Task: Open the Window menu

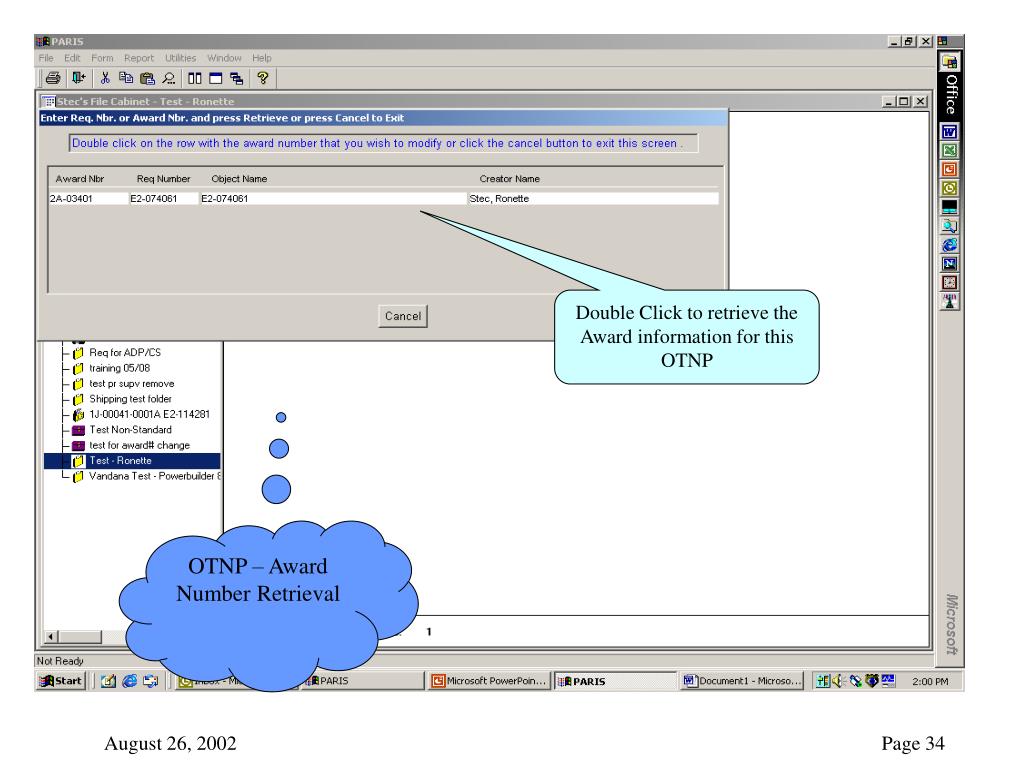Action: point(224,58)
